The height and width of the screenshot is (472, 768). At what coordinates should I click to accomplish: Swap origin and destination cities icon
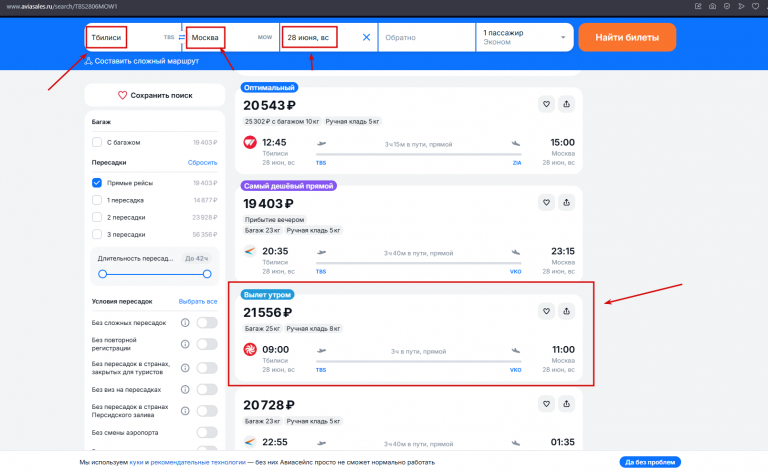coord(182,37)
